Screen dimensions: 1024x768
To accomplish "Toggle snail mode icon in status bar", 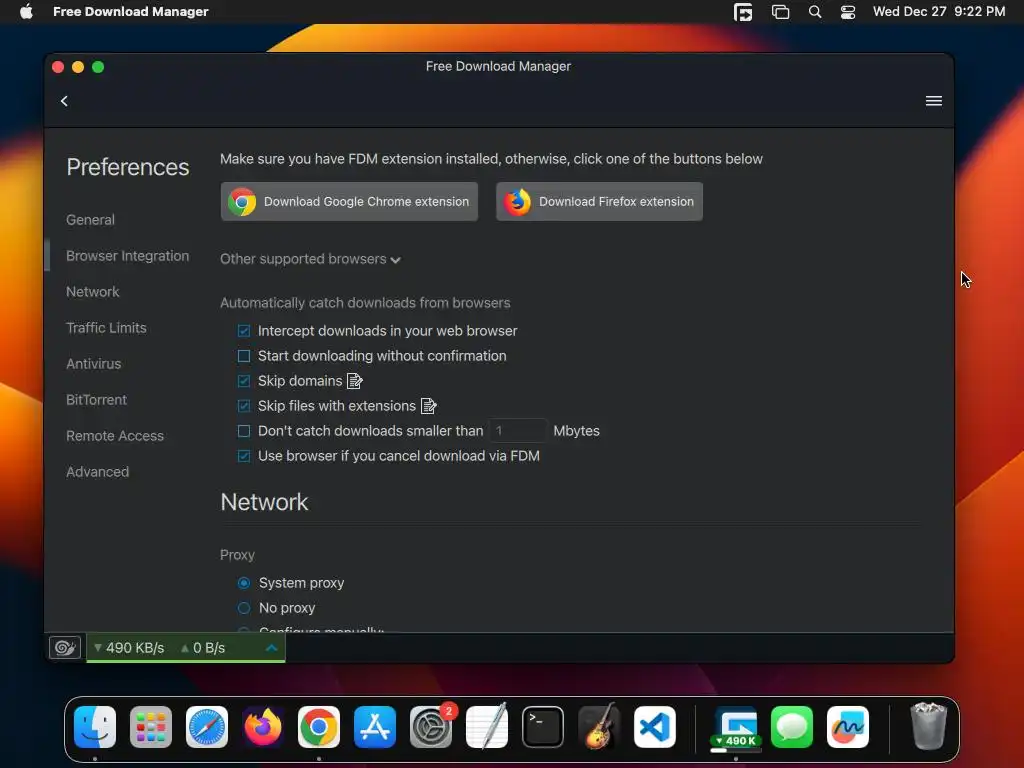I will point(65,648).
